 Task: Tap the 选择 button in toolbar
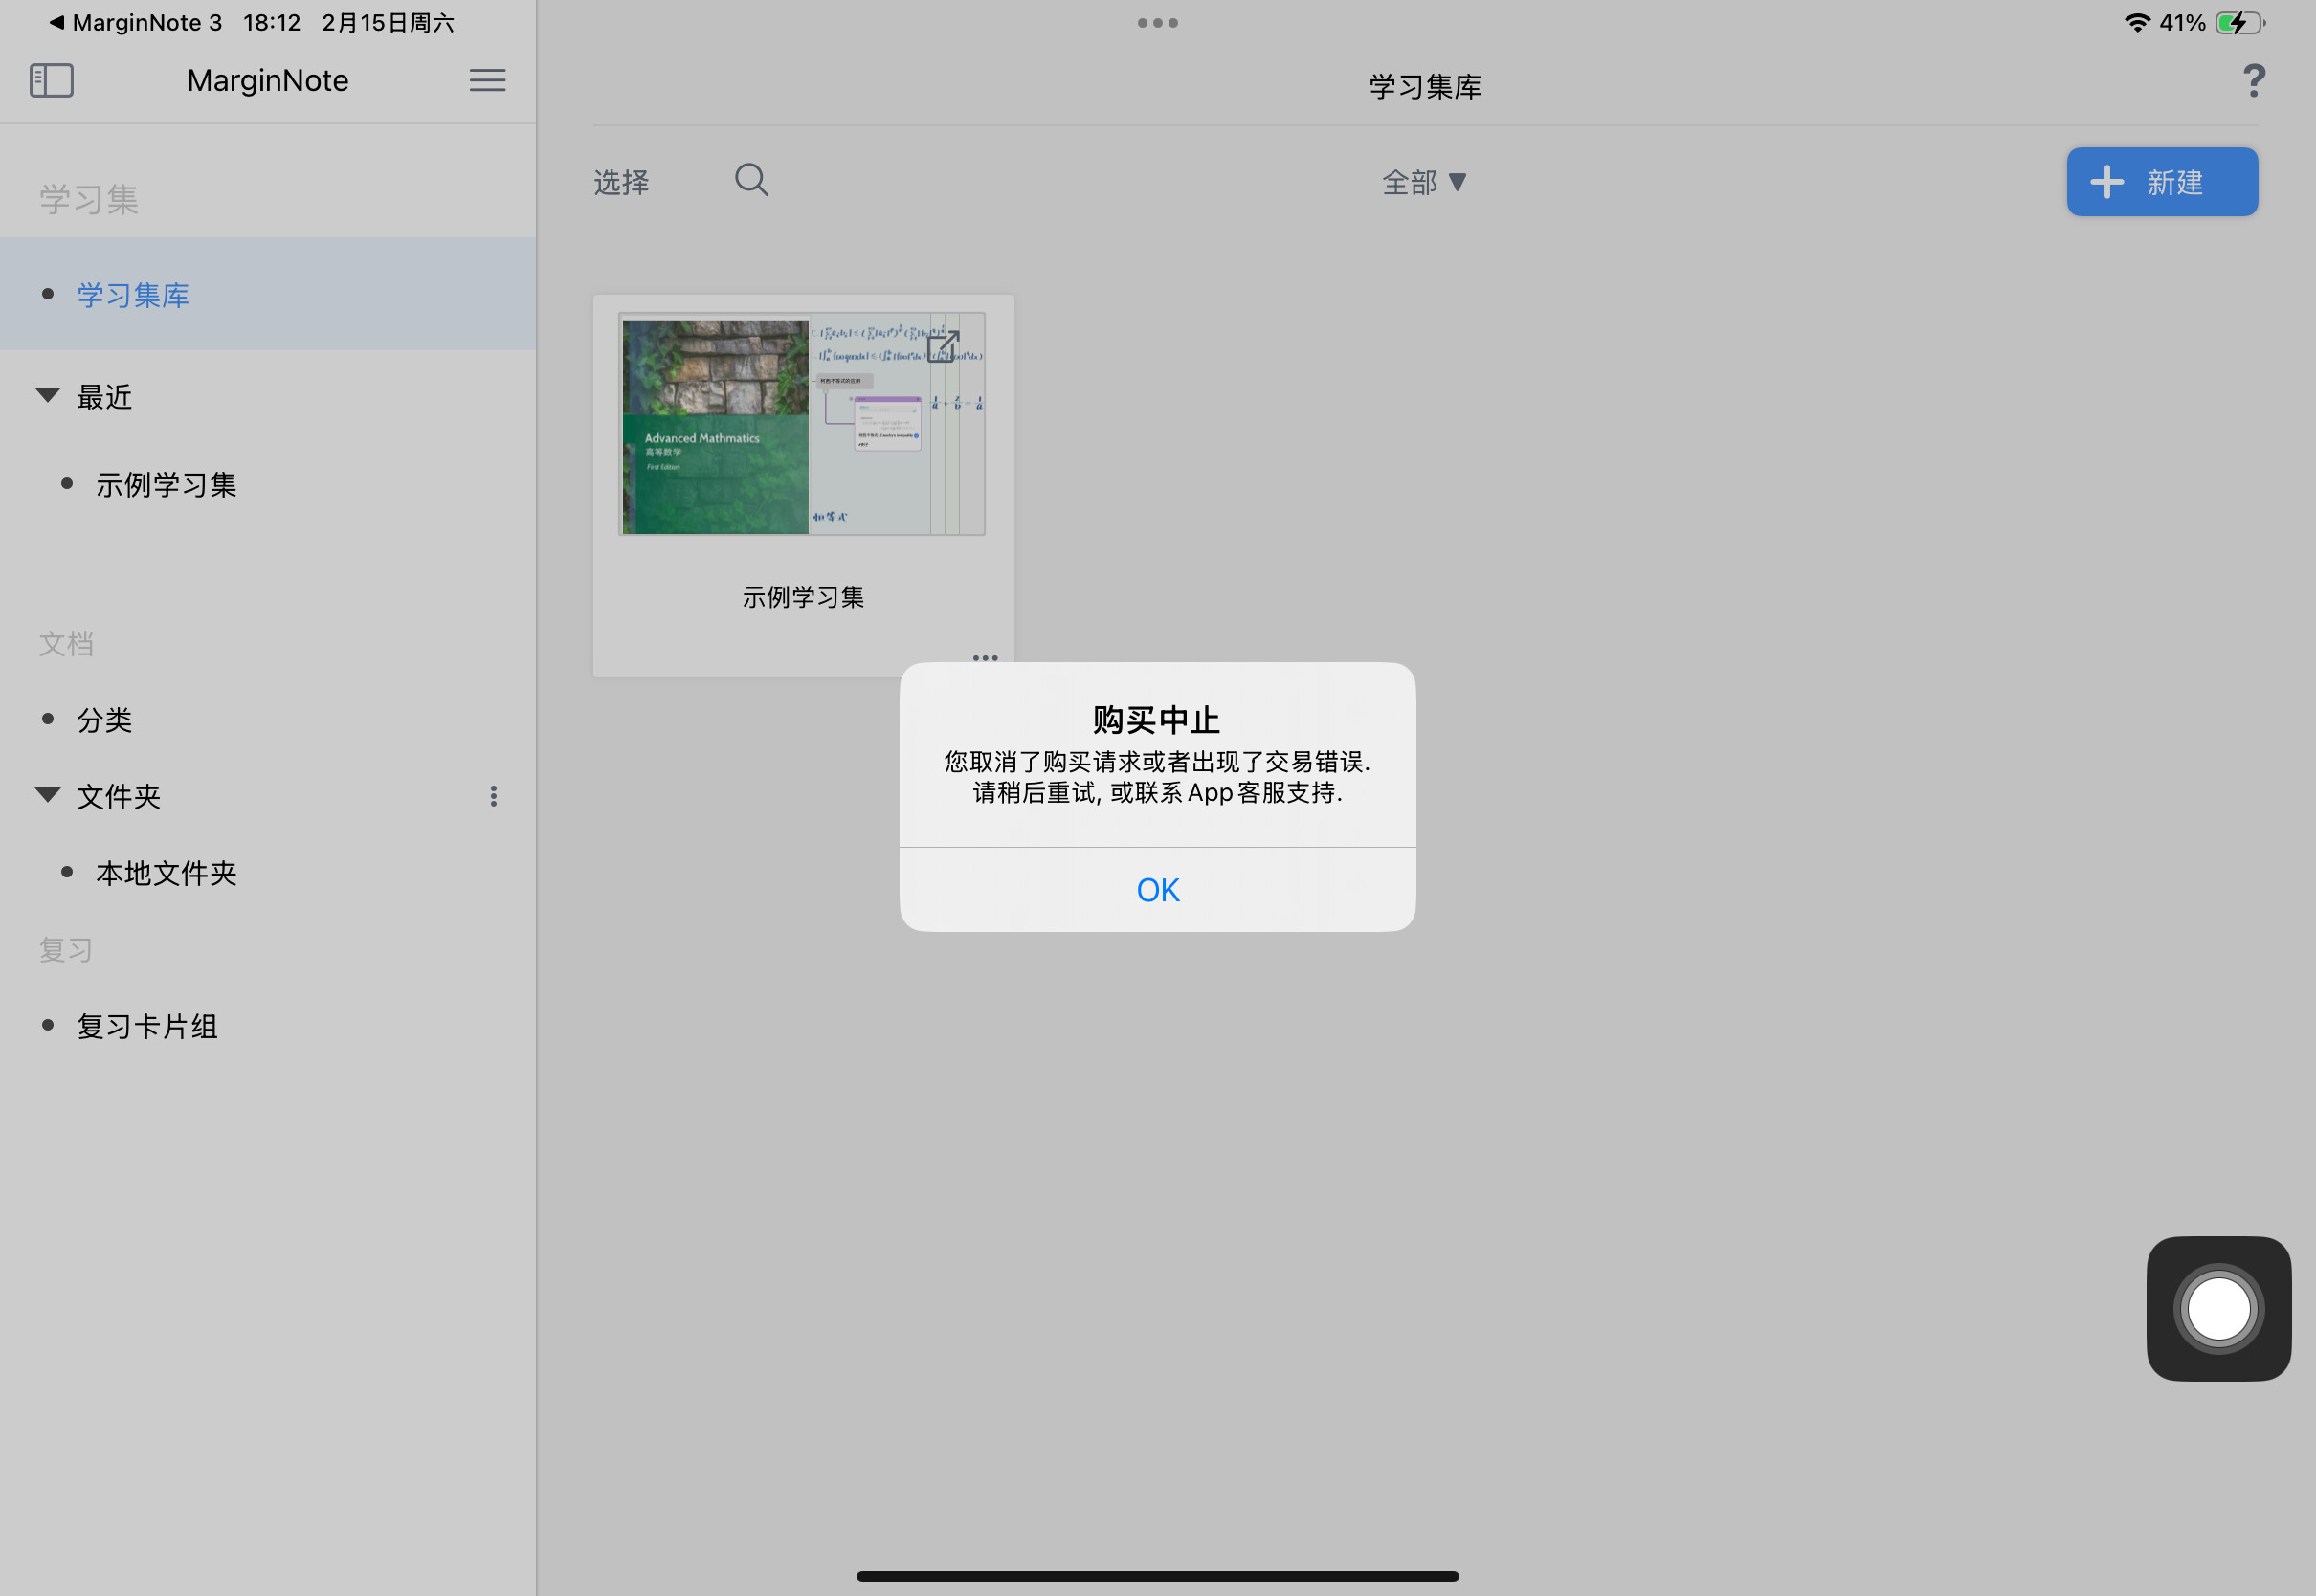click(x=621, y=182)
